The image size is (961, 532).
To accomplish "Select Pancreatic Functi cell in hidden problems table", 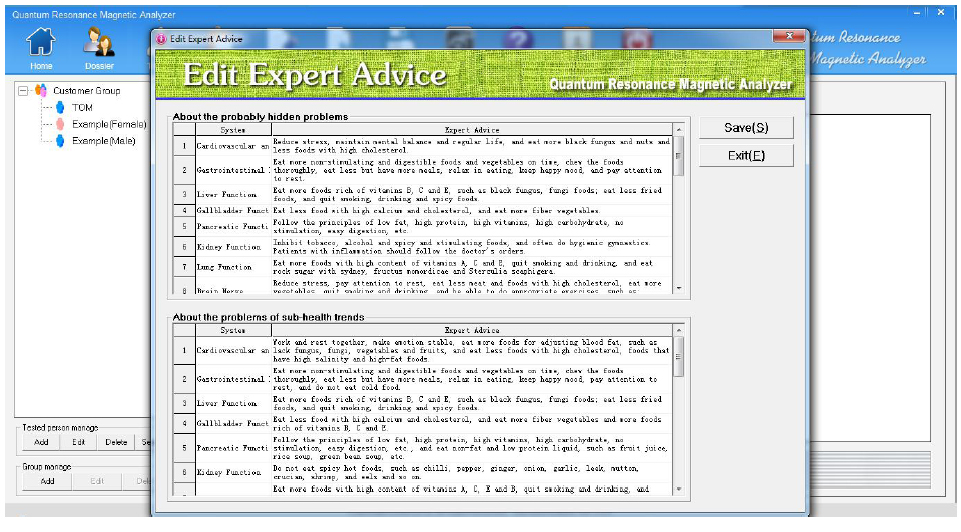I will (x=233, y=227).
